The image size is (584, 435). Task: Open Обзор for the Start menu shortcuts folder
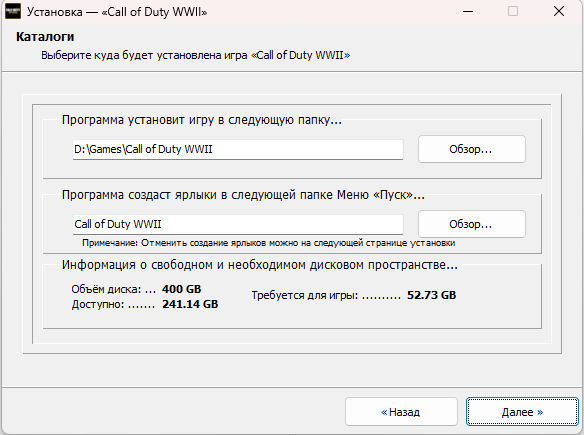472,224
